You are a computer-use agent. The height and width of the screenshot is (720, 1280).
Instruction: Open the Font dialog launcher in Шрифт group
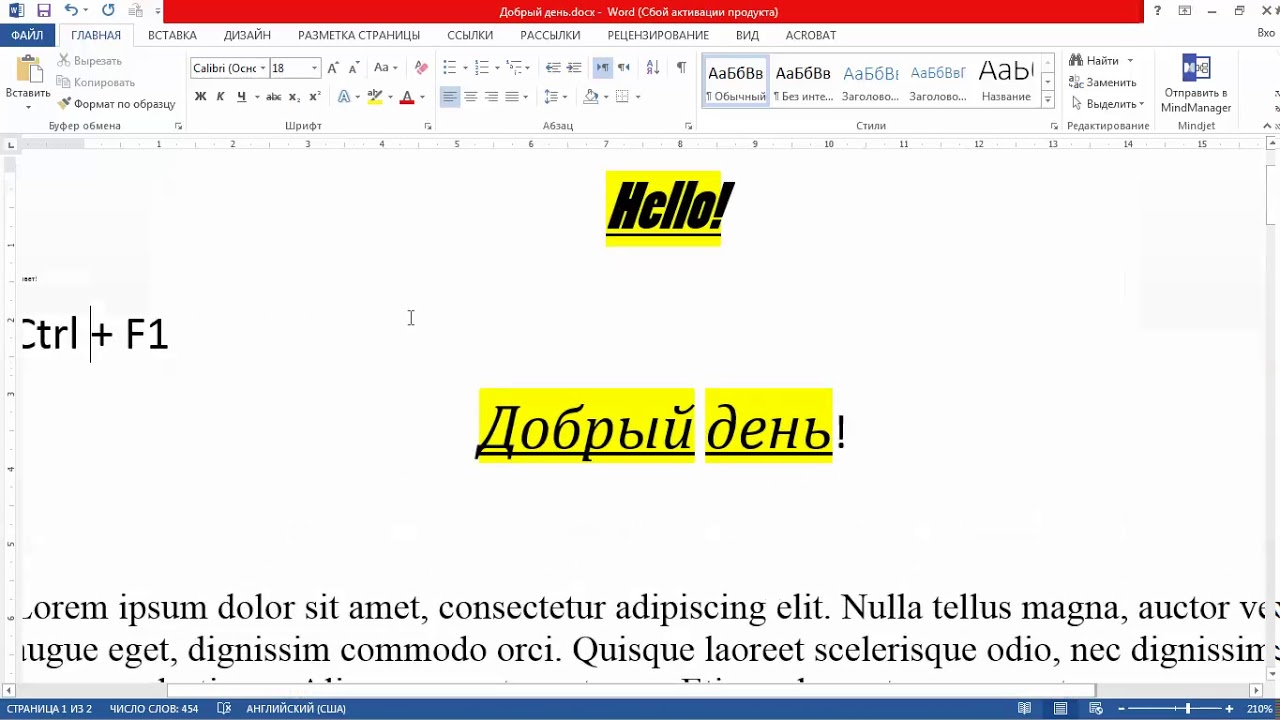[428, 126]
